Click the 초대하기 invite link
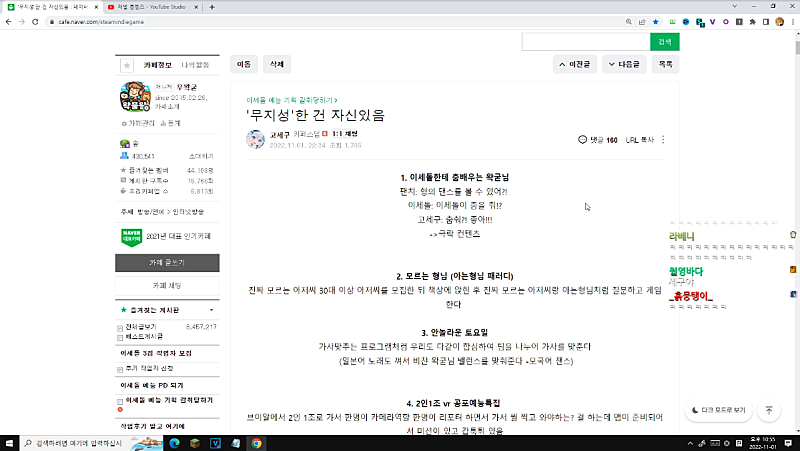The image size is (800, 451). pyautogui.click(x=202, y=157)
